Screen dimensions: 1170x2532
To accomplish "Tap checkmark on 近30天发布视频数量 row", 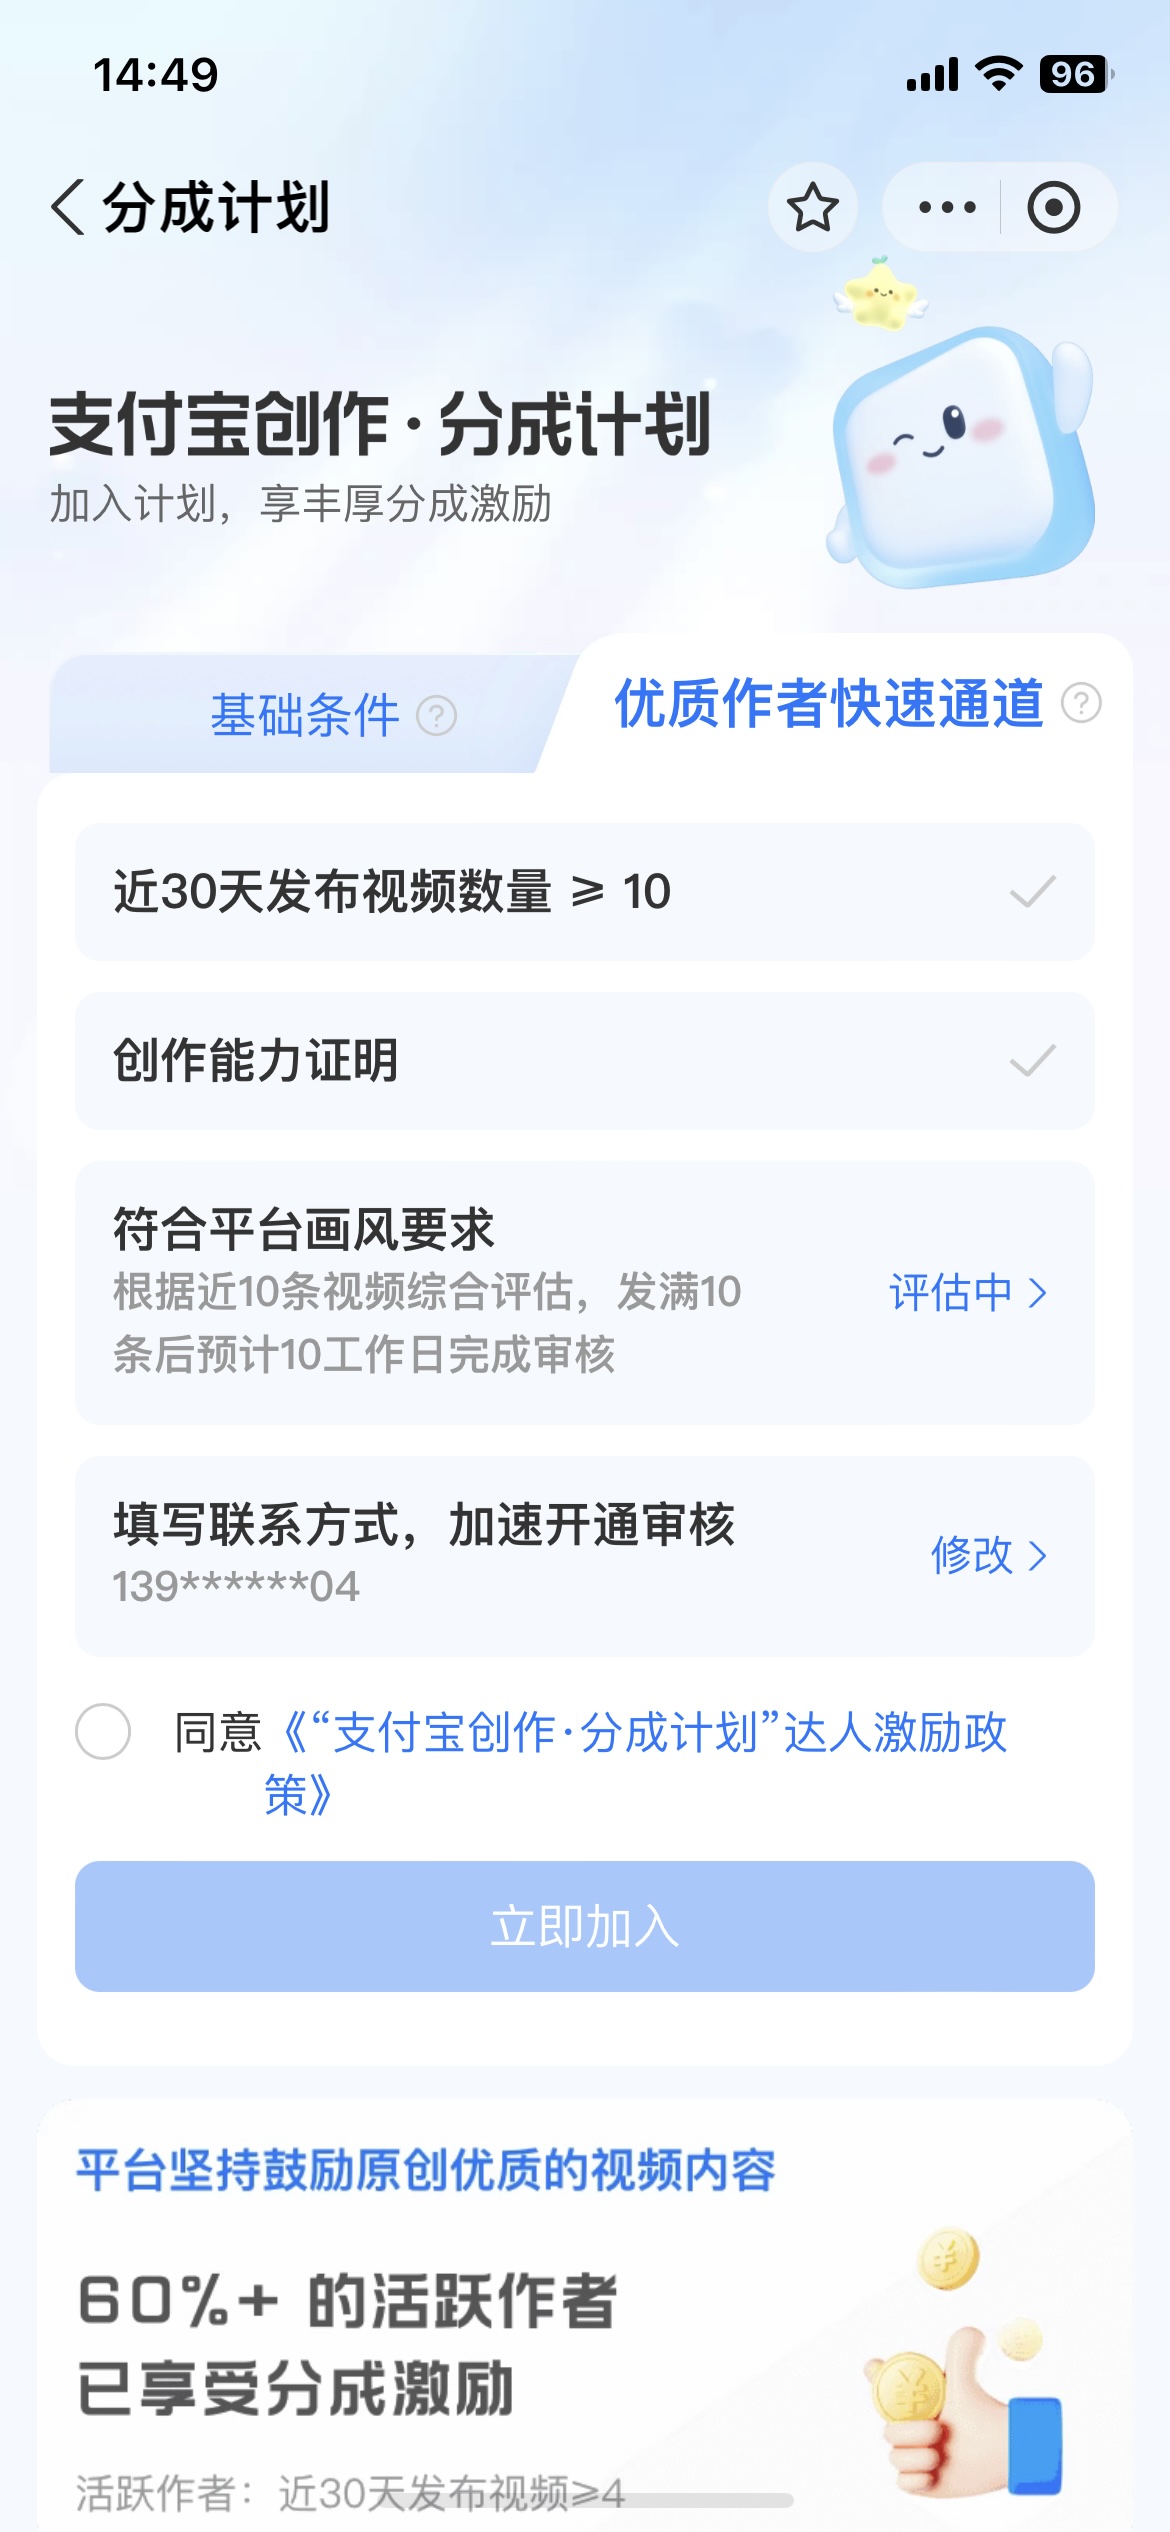I will 1032,891.
